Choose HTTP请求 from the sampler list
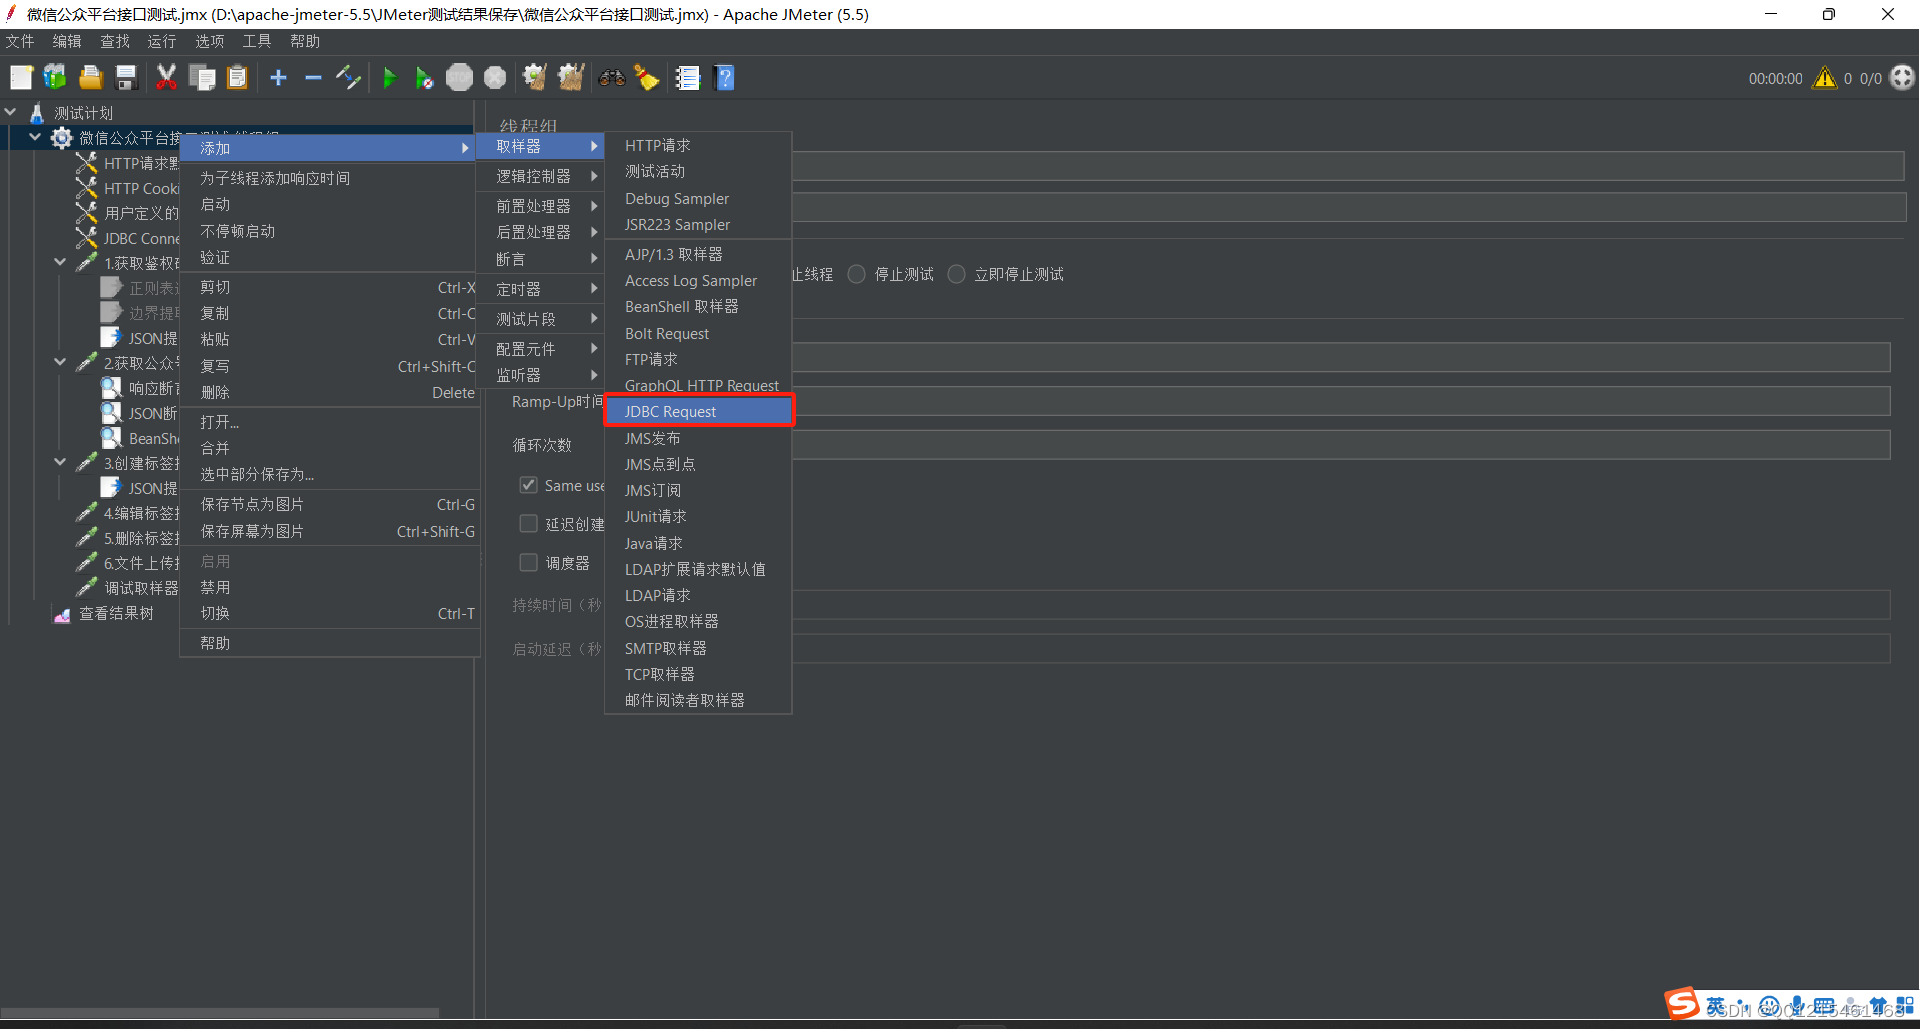Viewport: 1920px width, 1029px height. pos(699,146)
